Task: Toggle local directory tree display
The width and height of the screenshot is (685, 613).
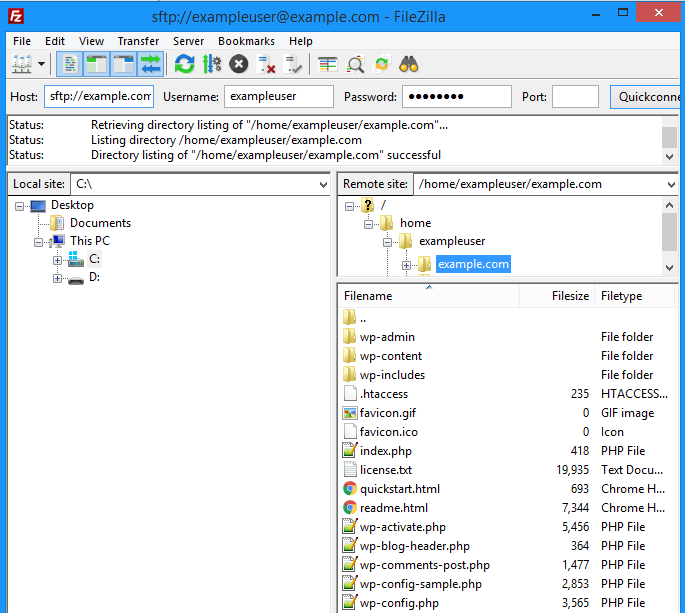Action: (x=97, y=64)
